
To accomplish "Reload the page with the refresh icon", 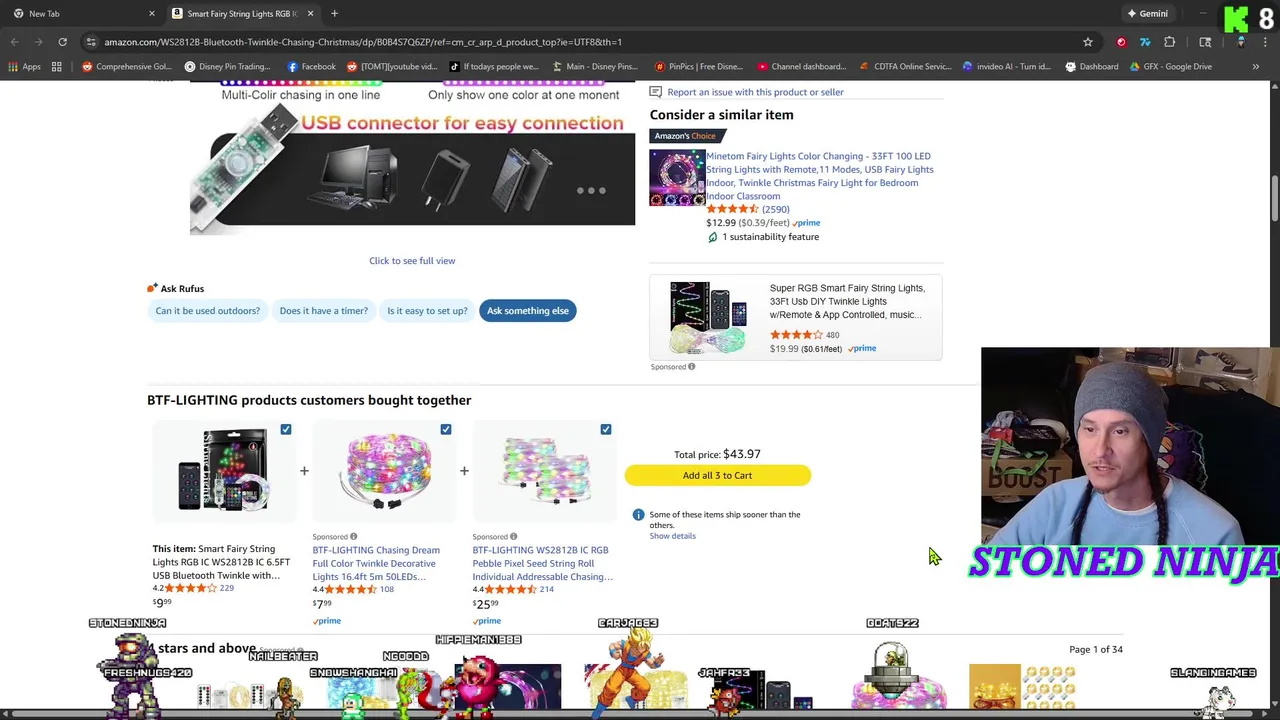I will click(62, 42).
